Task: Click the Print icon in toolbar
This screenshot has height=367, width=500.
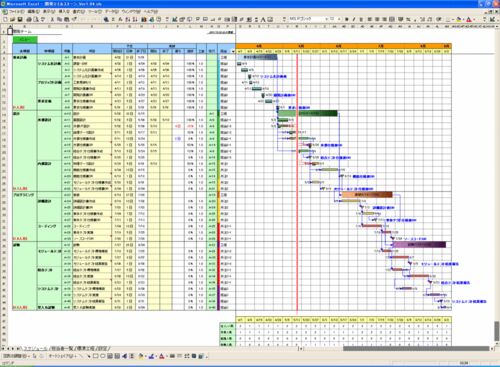Action: [29, 19]
